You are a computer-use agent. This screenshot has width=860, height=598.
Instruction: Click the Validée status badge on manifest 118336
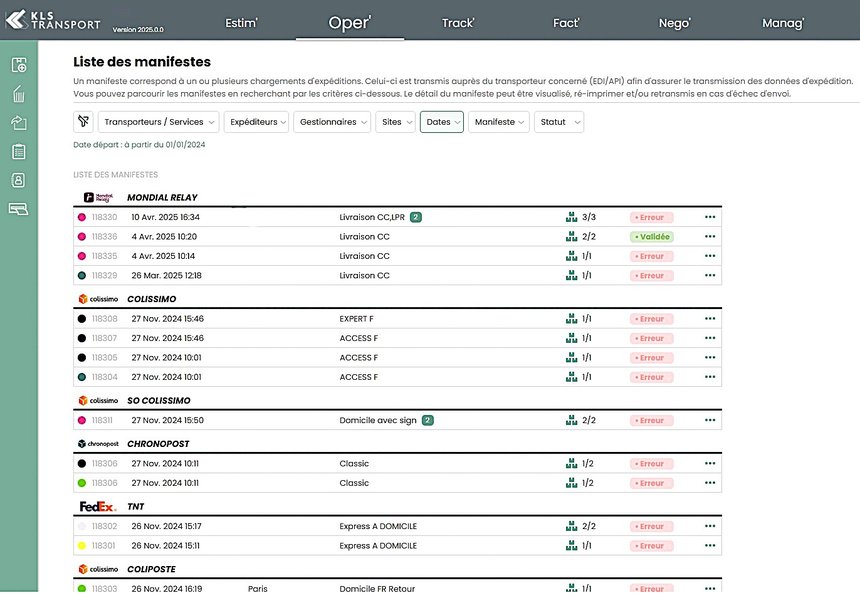coord(652,237)
